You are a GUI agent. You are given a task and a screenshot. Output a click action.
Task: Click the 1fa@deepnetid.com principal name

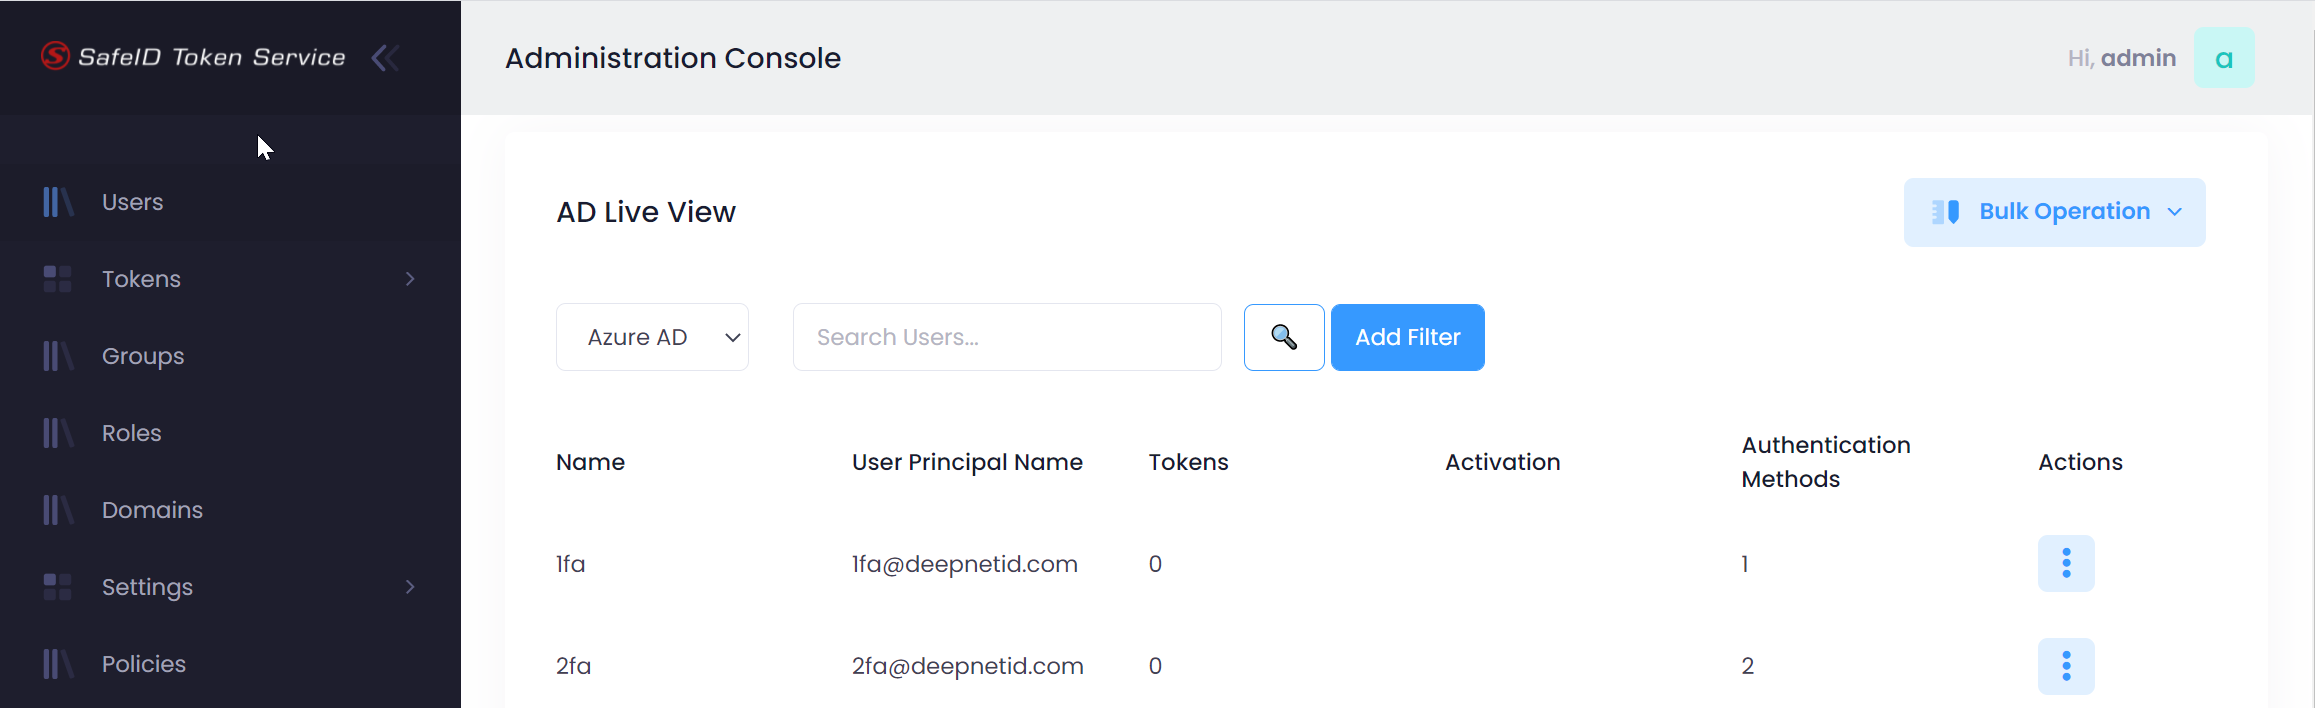pos(964,564)
